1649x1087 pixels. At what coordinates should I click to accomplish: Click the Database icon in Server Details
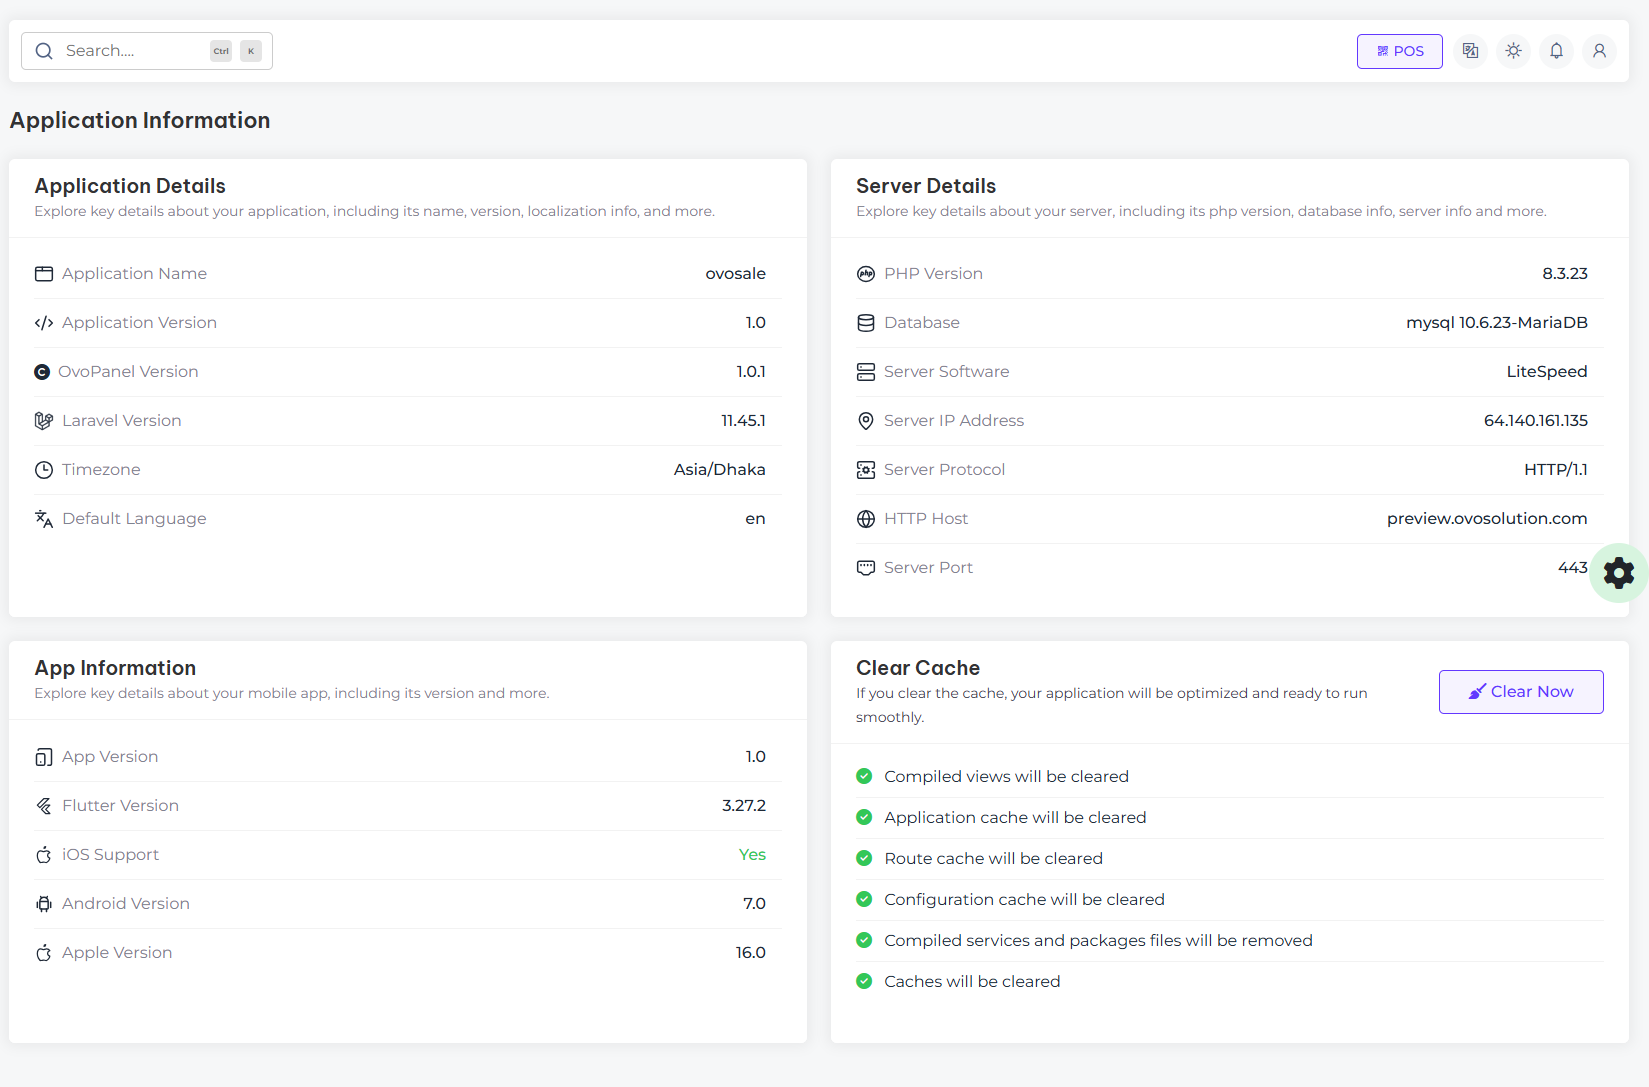coord(866,323)
